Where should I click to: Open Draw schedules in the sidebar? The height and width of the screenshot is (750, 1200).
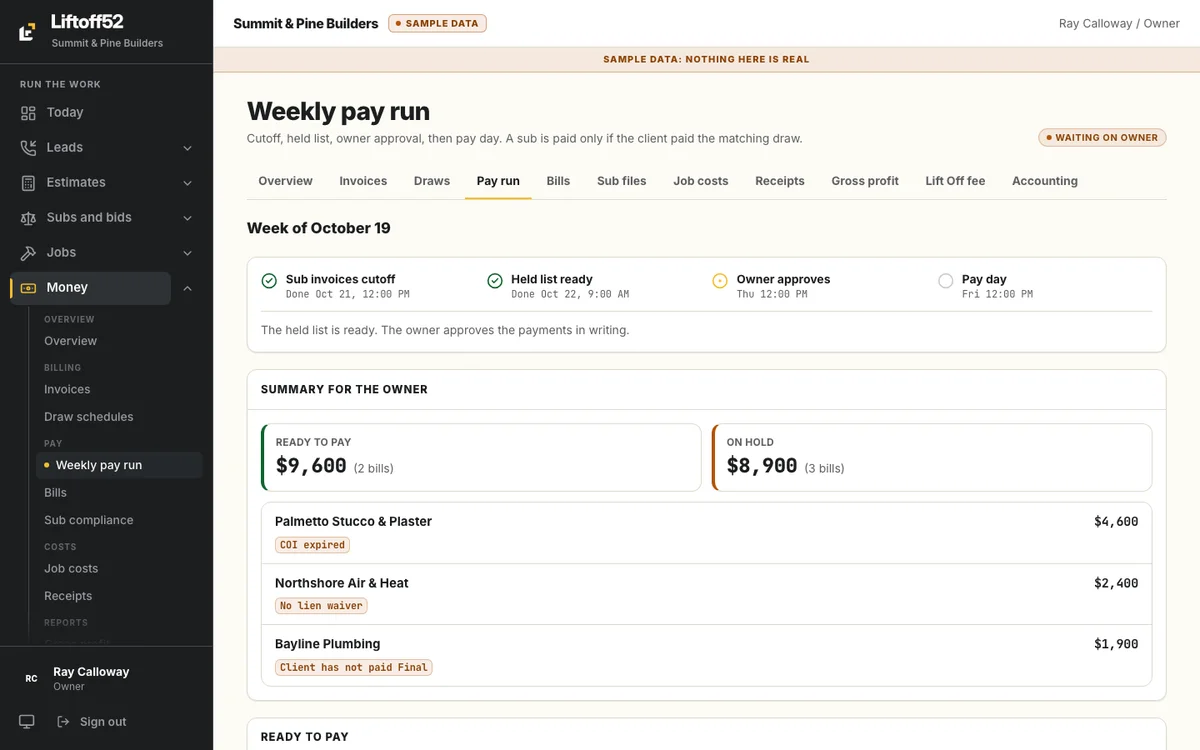coord(119,417)
